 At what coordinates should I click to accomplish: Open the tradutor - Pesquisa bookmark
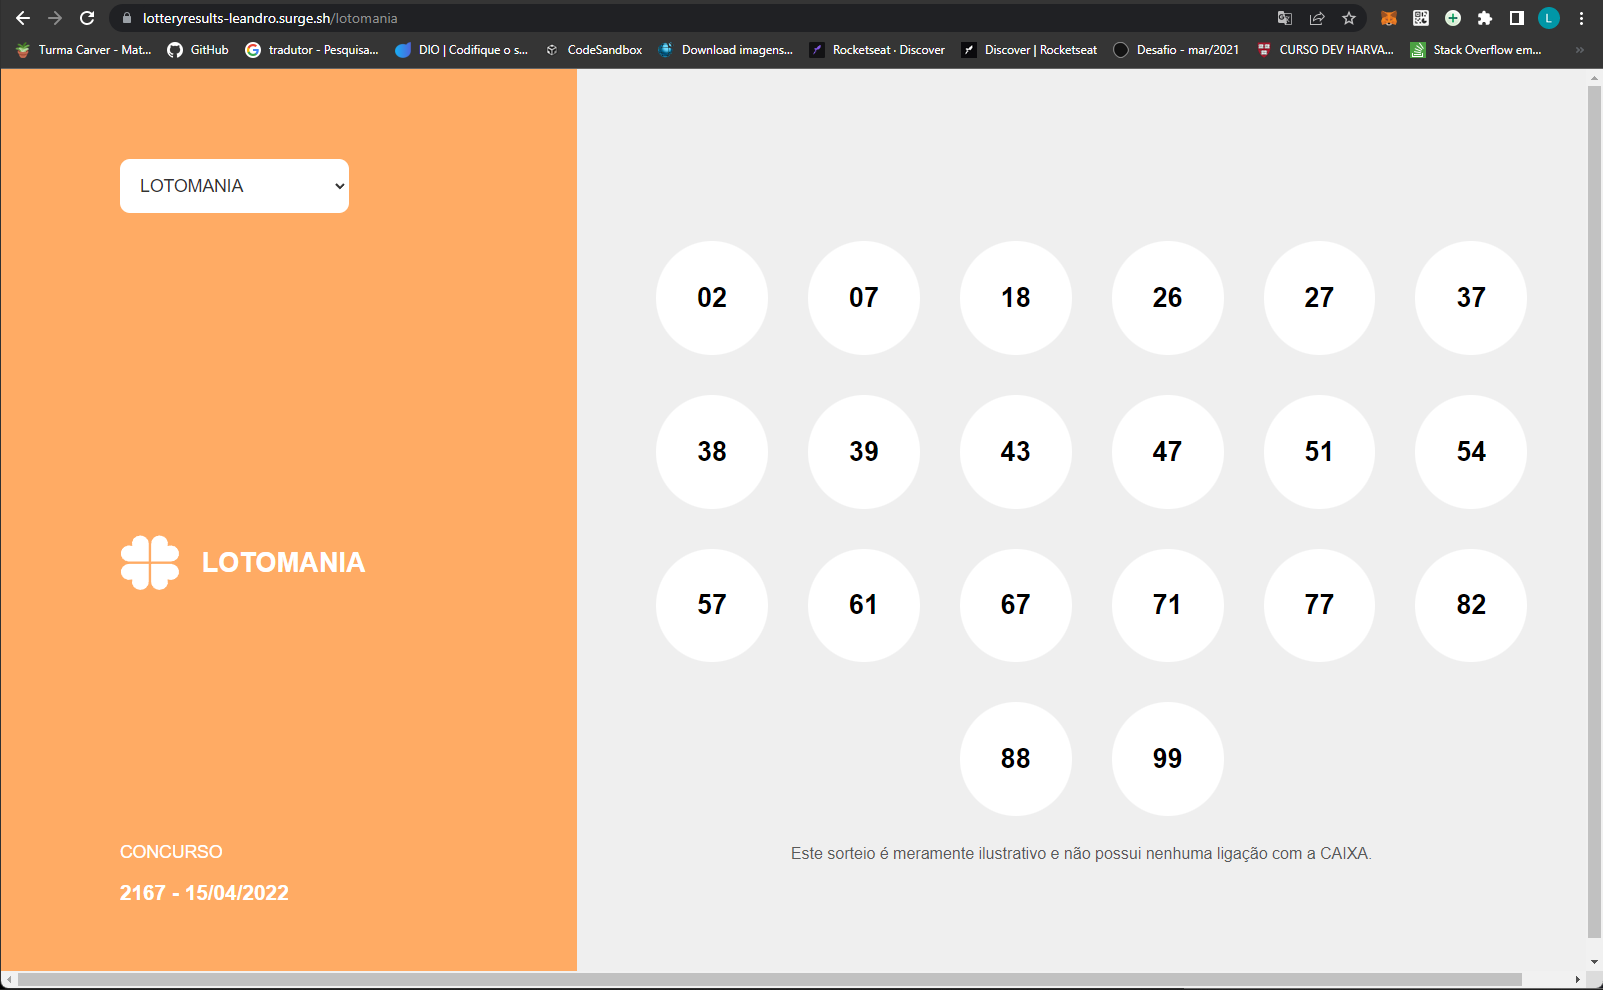coord(312,50)
